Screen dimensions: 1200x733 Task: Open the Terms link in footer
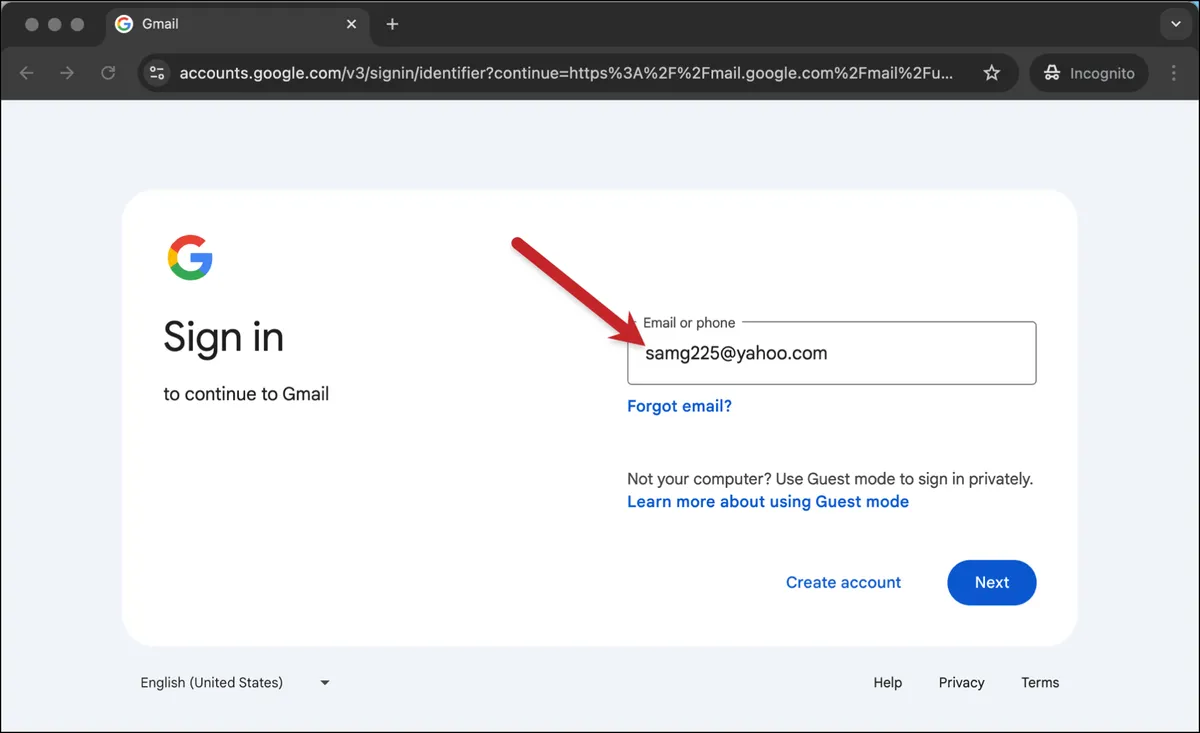click(x=1040, y=682)
